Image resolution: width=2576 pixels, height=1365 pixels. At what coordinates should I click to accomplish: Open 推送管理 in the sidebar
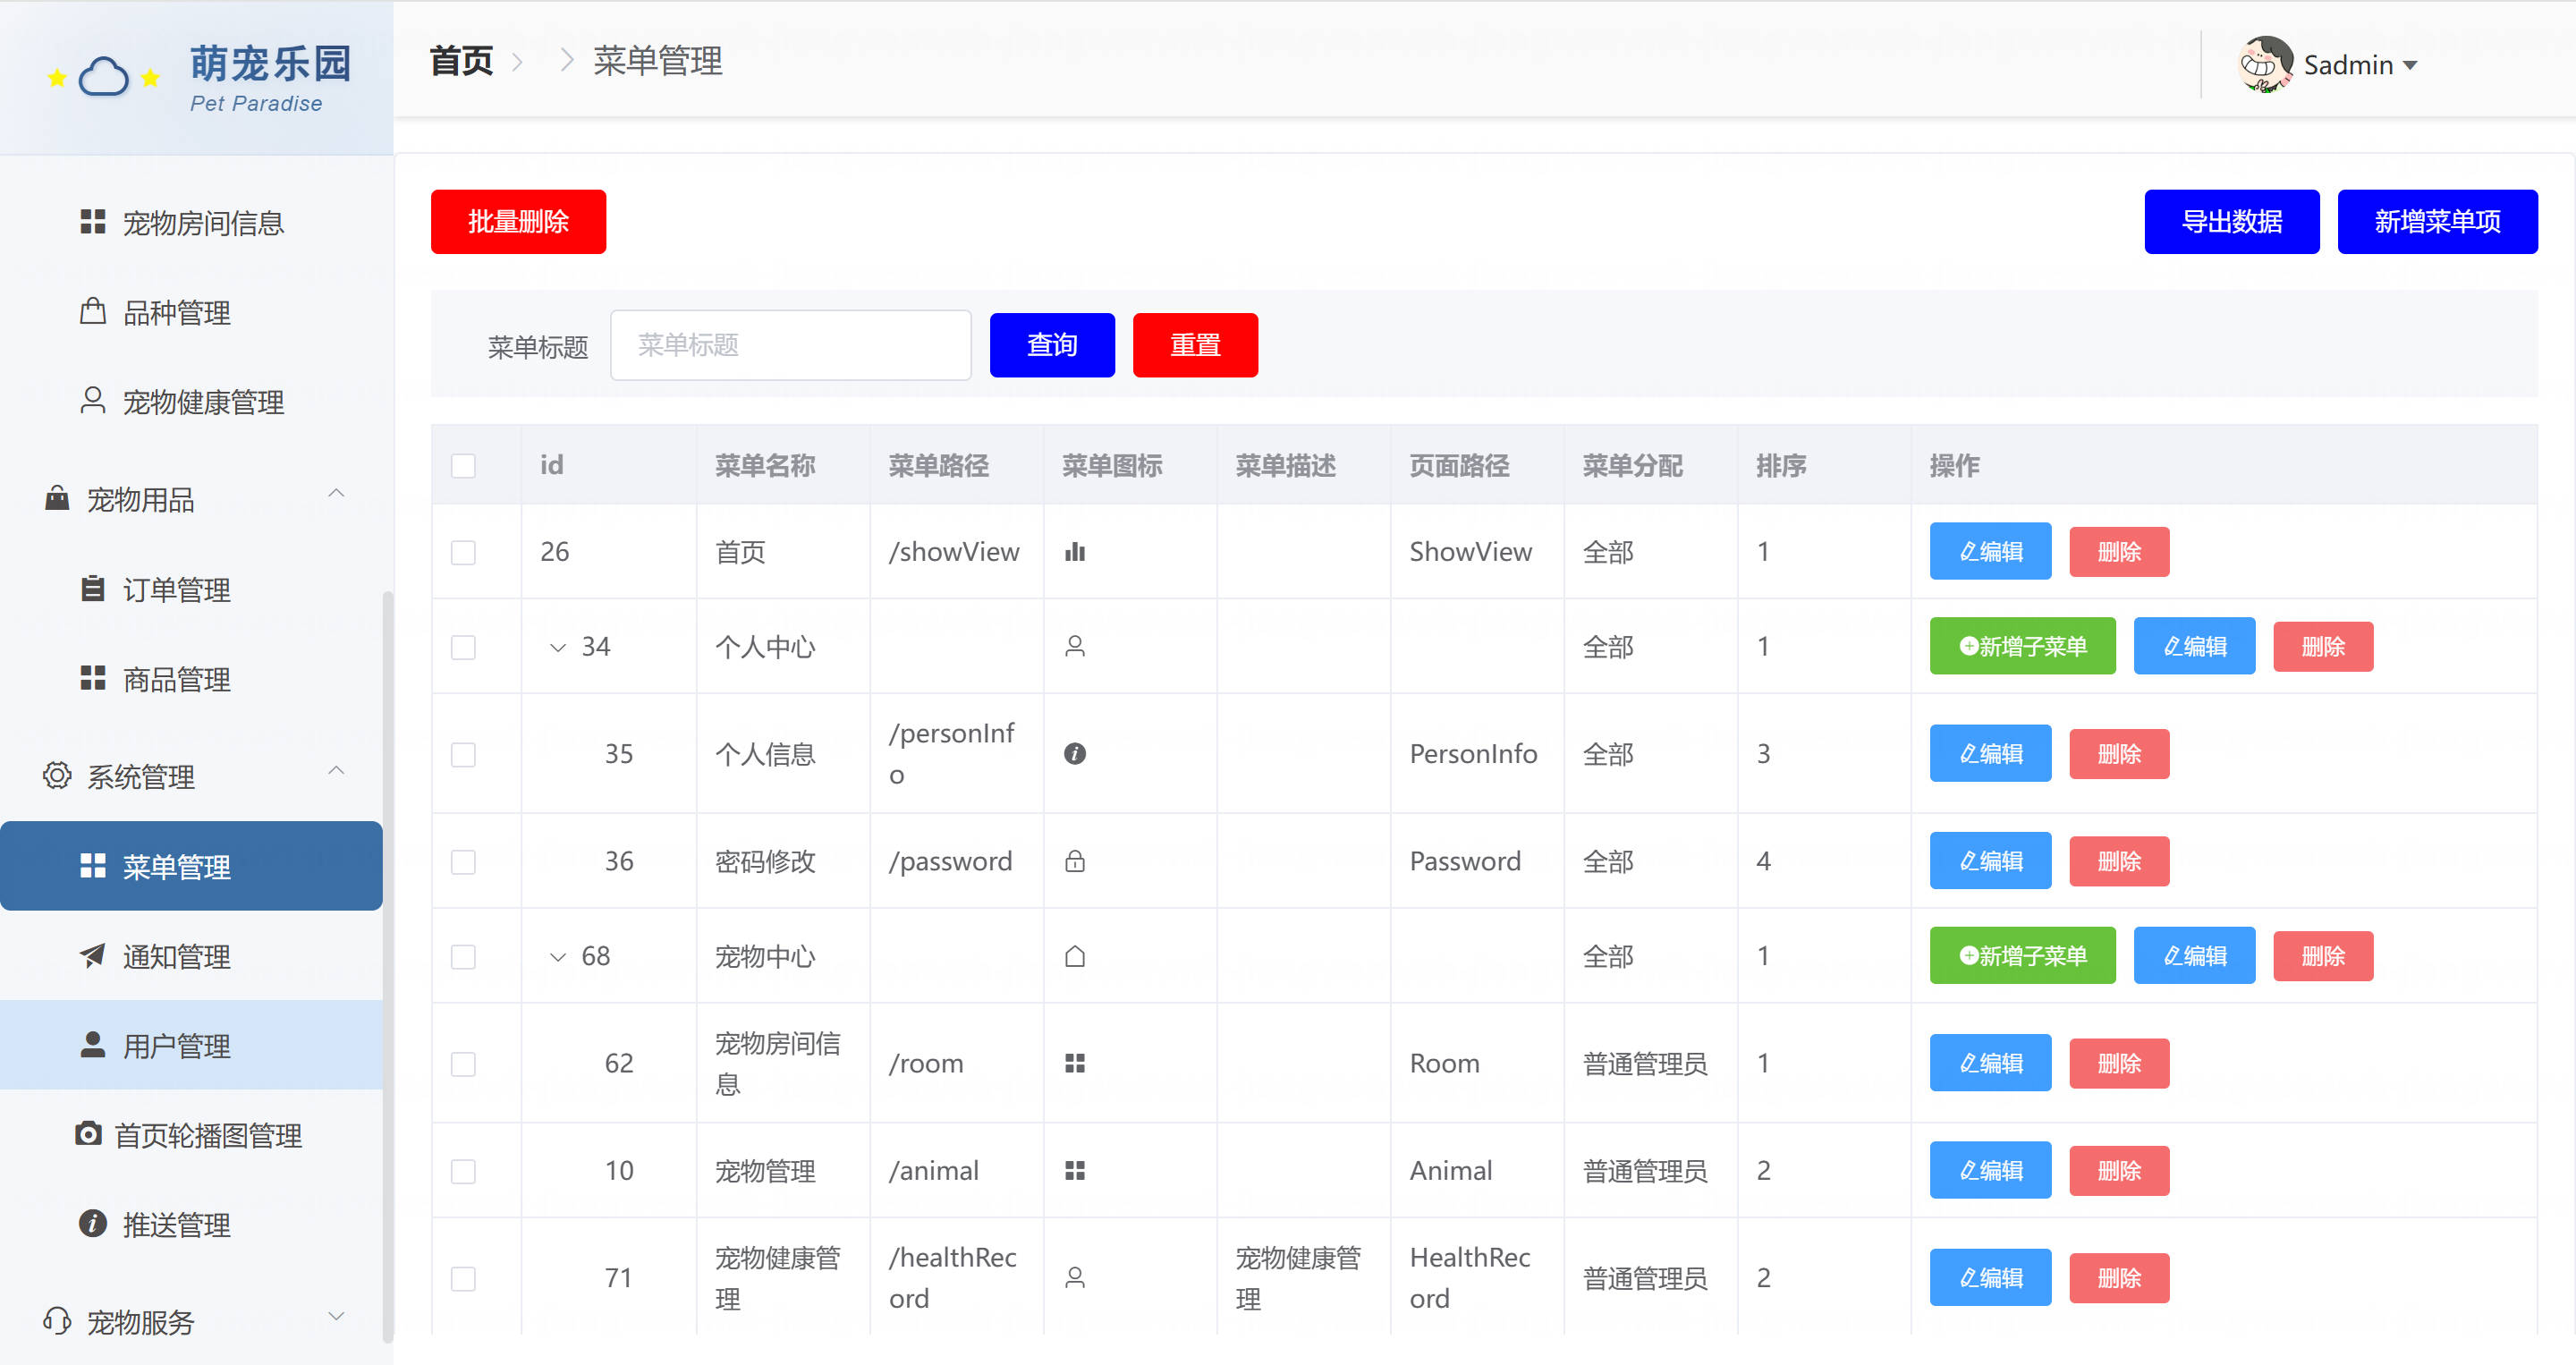click(191, 1224)
